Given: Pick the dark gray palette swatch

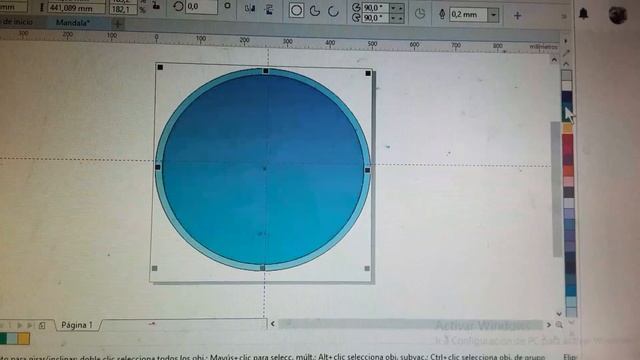Looking at the screenshot, I should click(569, 192).
